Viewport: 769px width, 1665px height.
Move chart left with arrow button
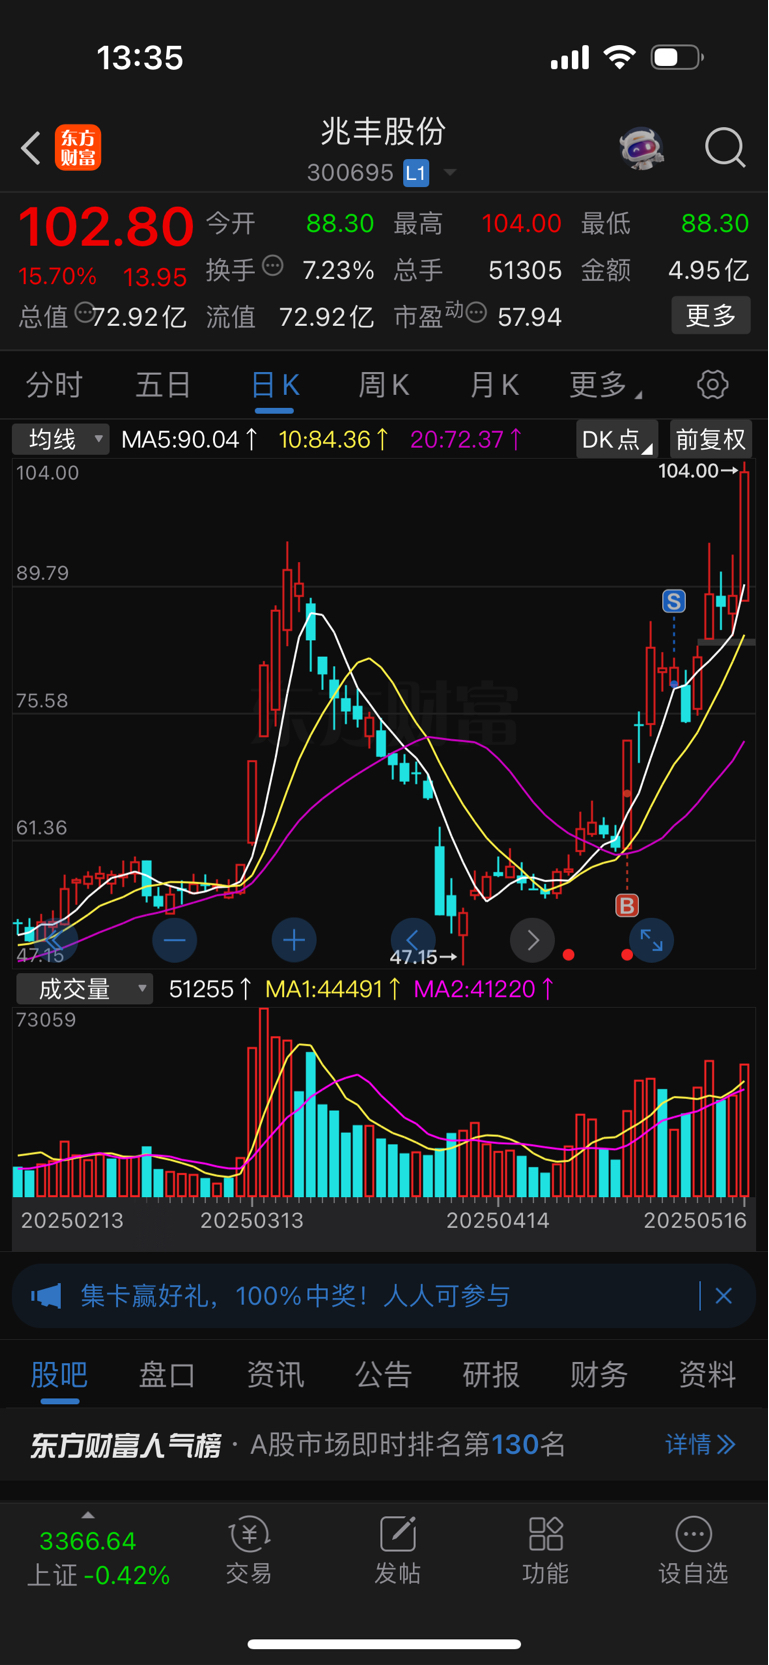click(x=413, y=940)
